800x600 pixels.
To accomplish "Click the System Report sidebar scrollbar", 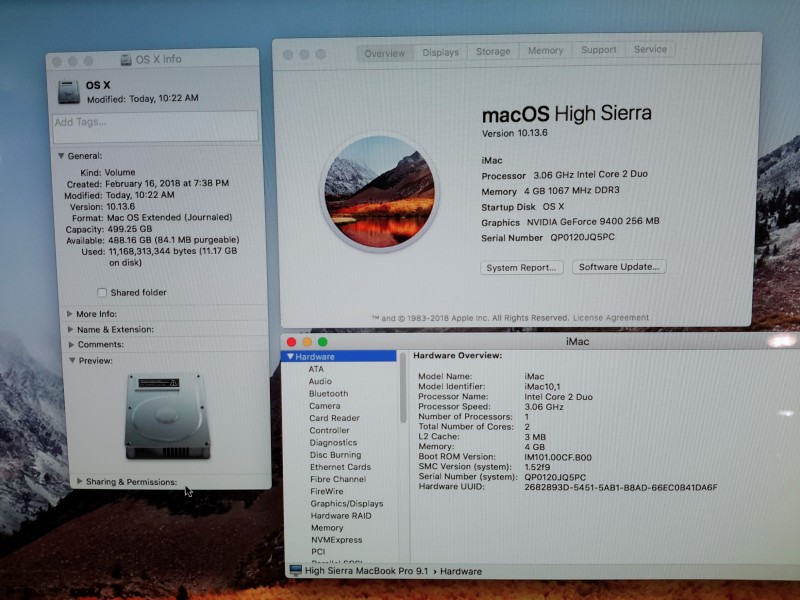I will [403, 389].
